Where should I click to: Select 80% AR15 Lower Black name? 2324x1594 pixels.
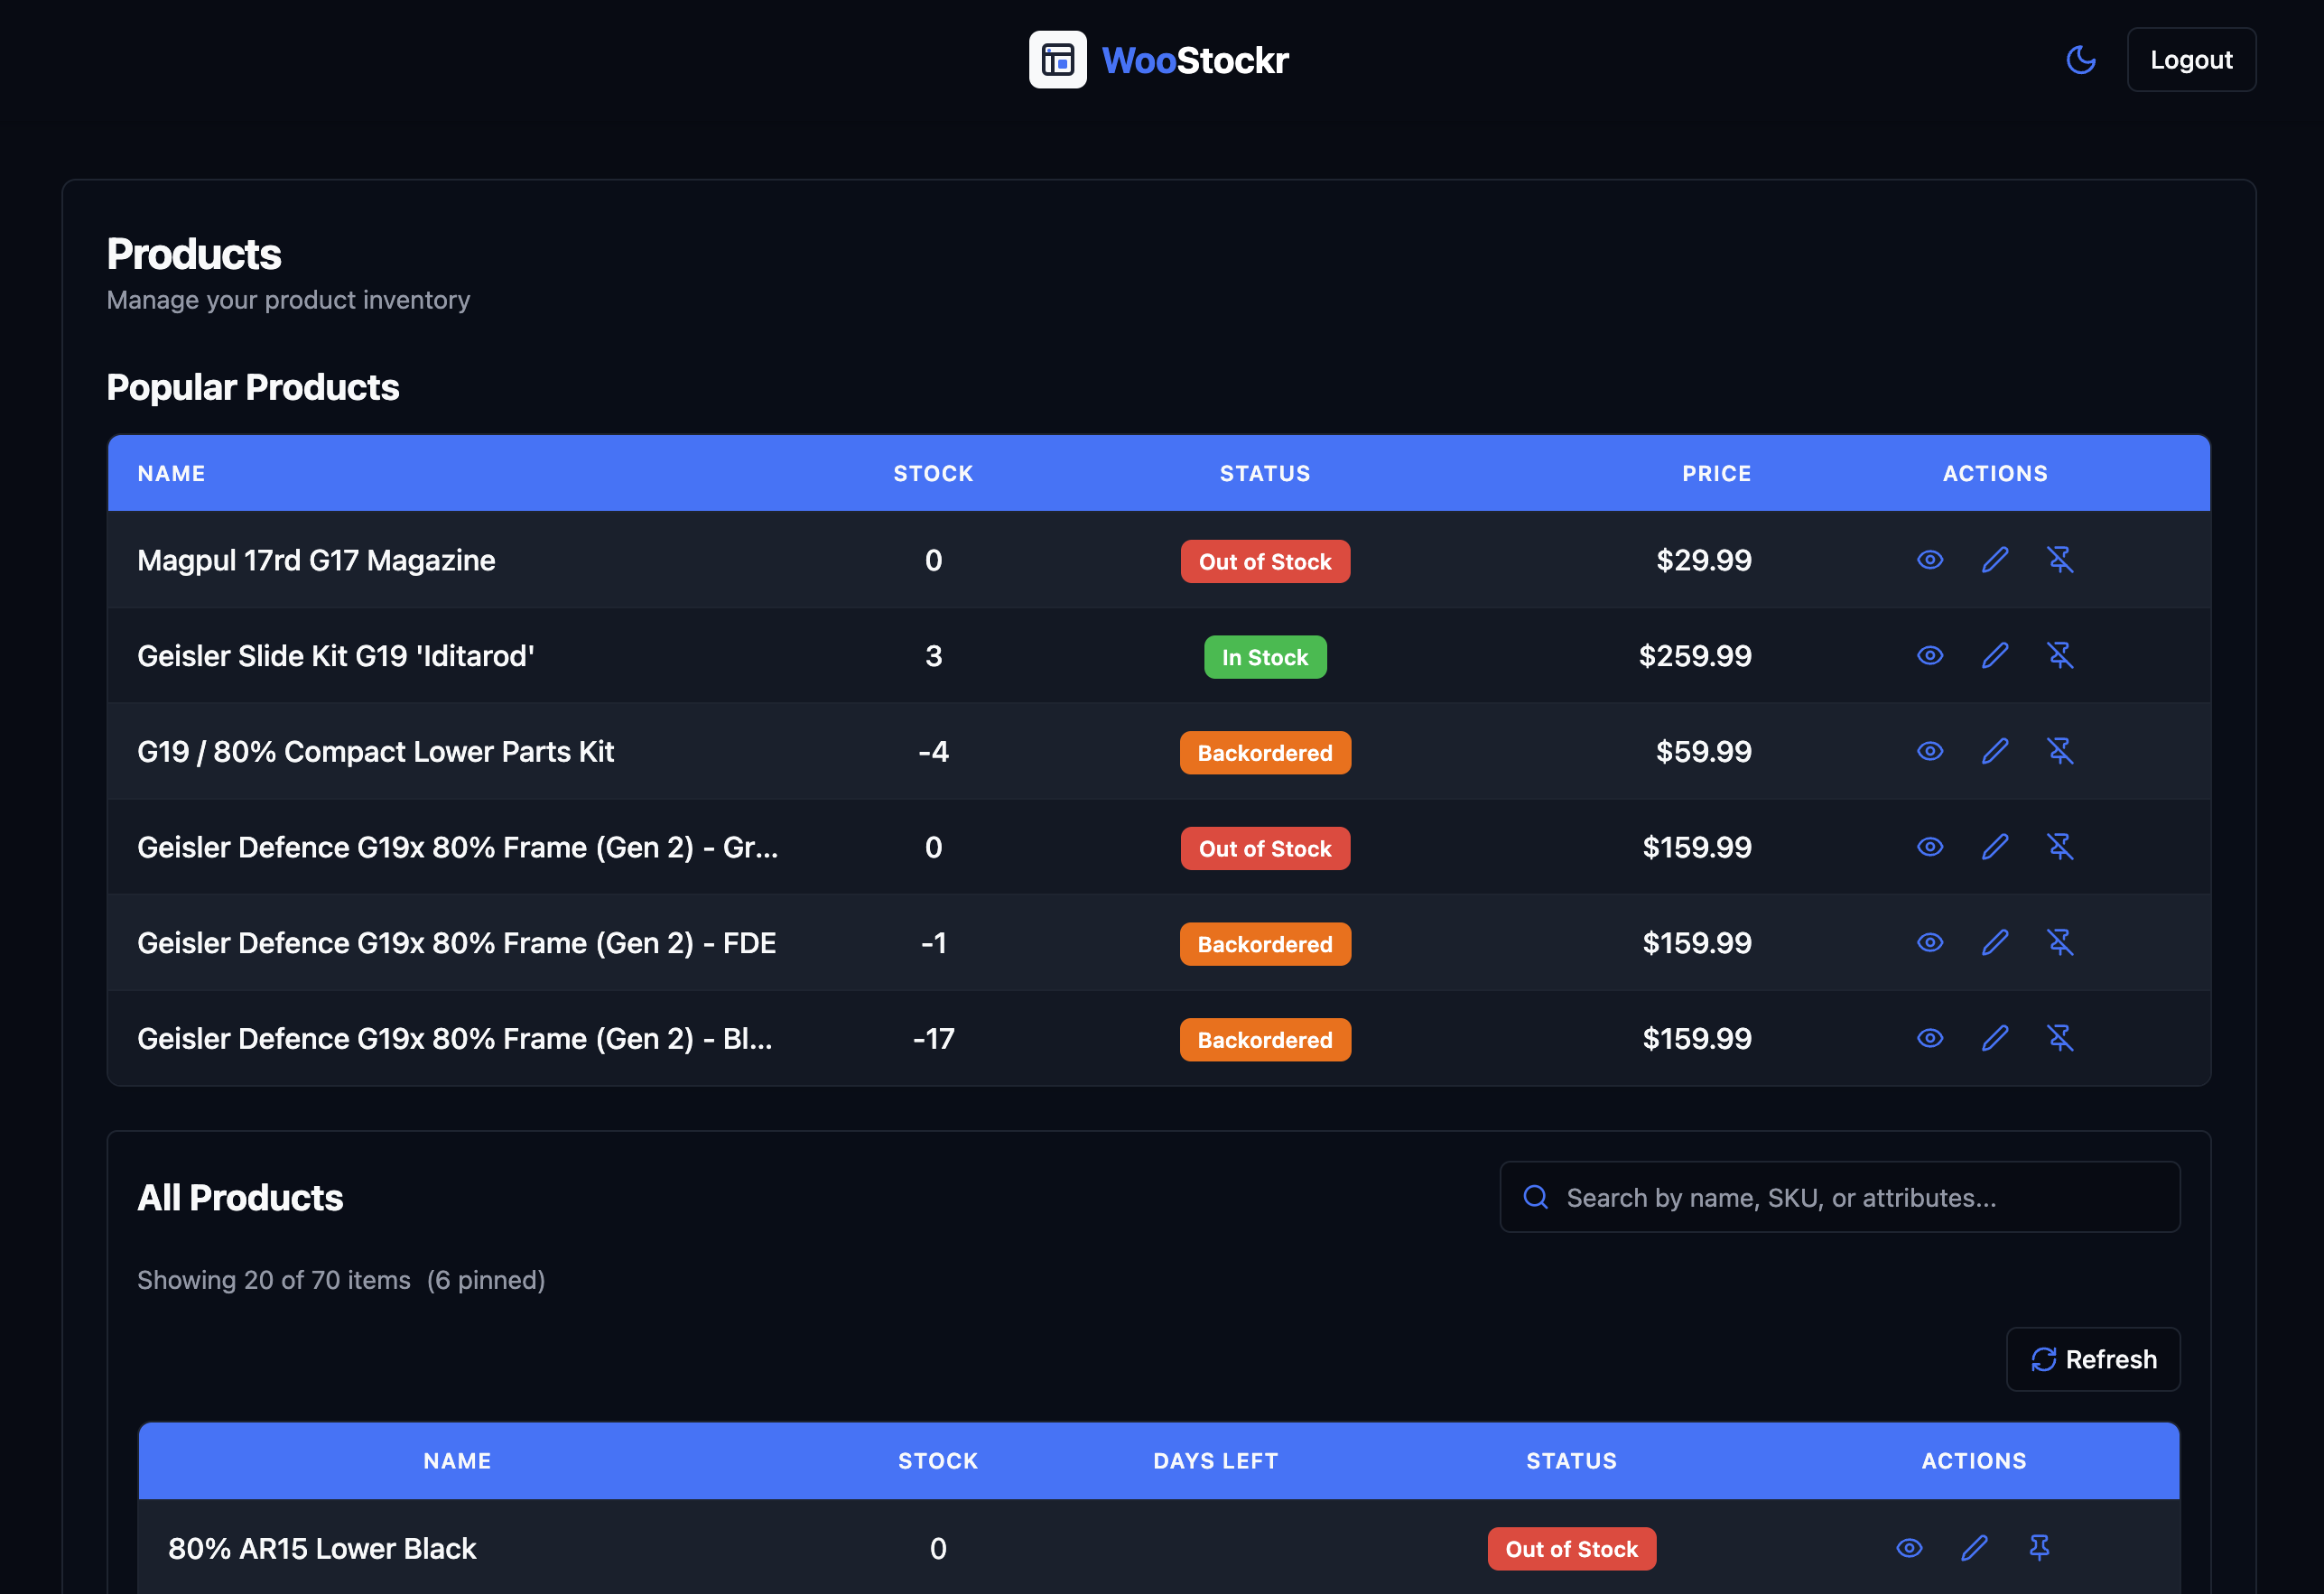[322, 1549]
